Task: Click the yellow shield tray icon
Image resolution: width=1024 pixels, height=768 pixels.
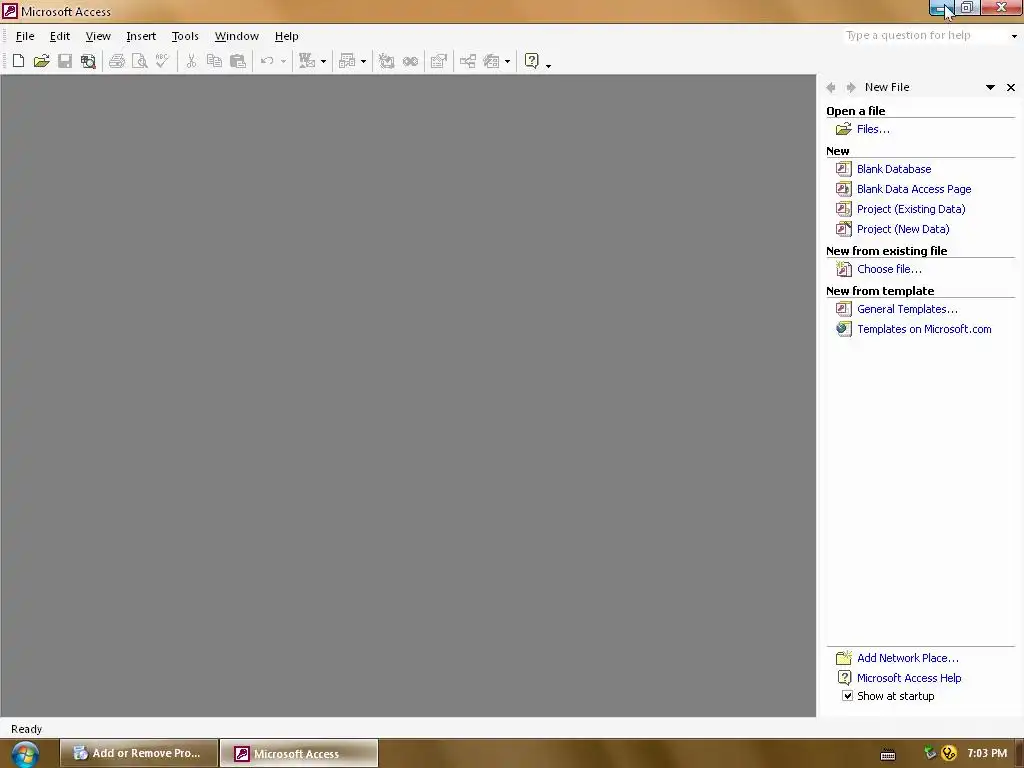Action: [x=949, y=754]
